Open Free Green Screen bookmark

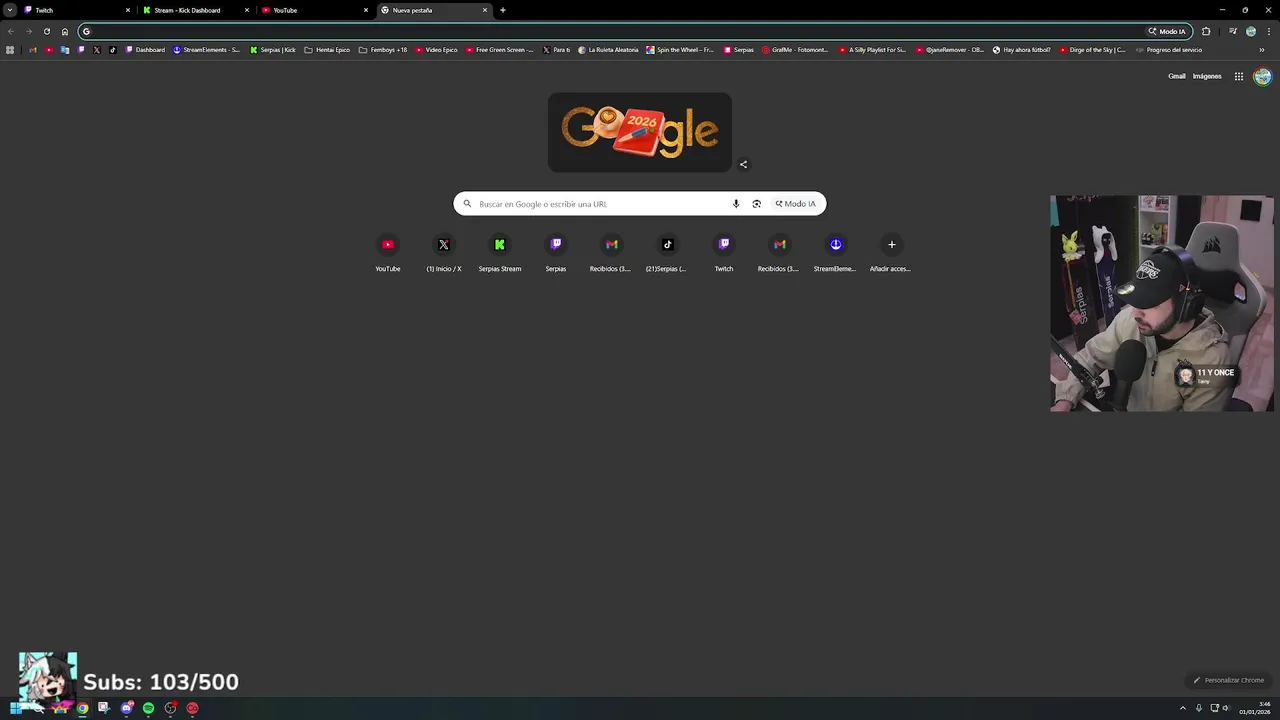pos(500,50)
